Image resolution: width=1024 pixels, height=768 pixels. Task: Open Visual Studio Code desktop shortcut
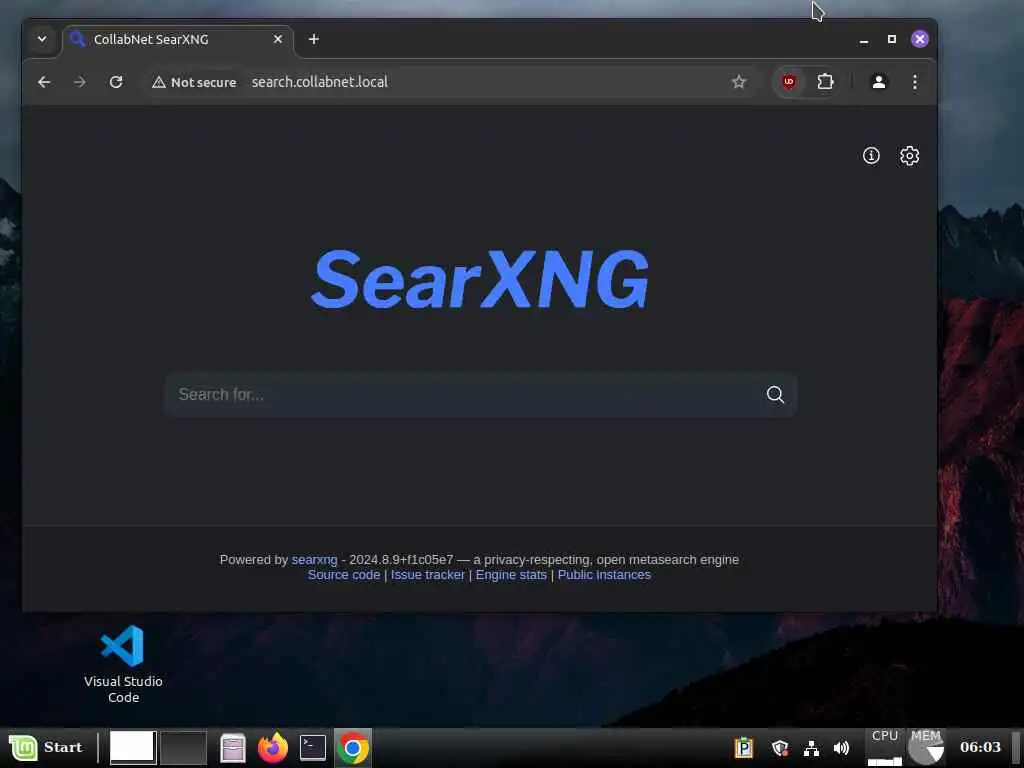point(123,664)
